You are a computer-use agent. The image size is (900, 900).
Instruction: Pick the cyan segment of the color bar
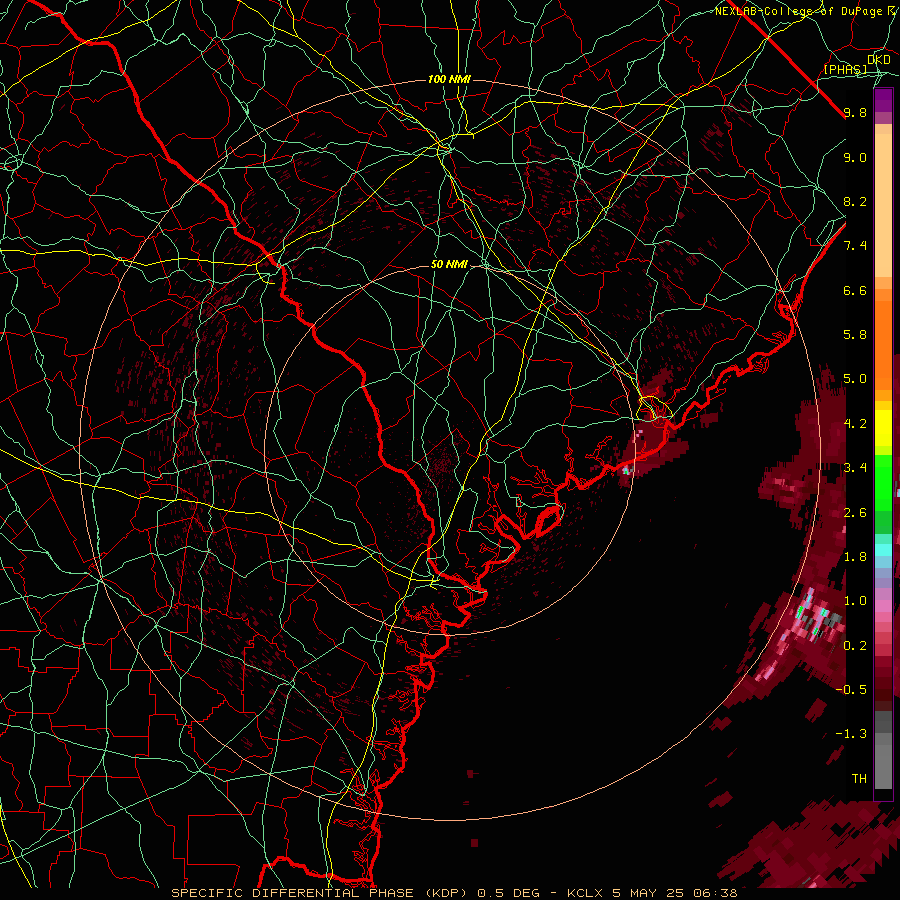point(883,550)
